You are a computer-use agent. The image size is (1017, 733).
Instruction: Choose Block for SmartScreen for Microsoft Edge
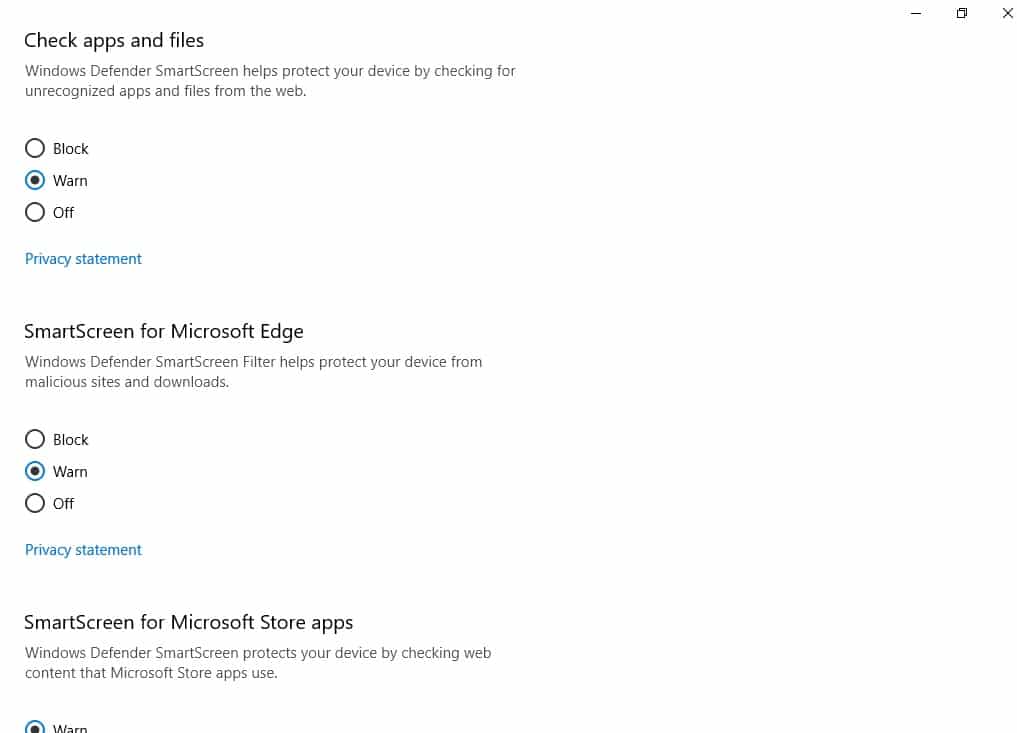tap(35, 440)
